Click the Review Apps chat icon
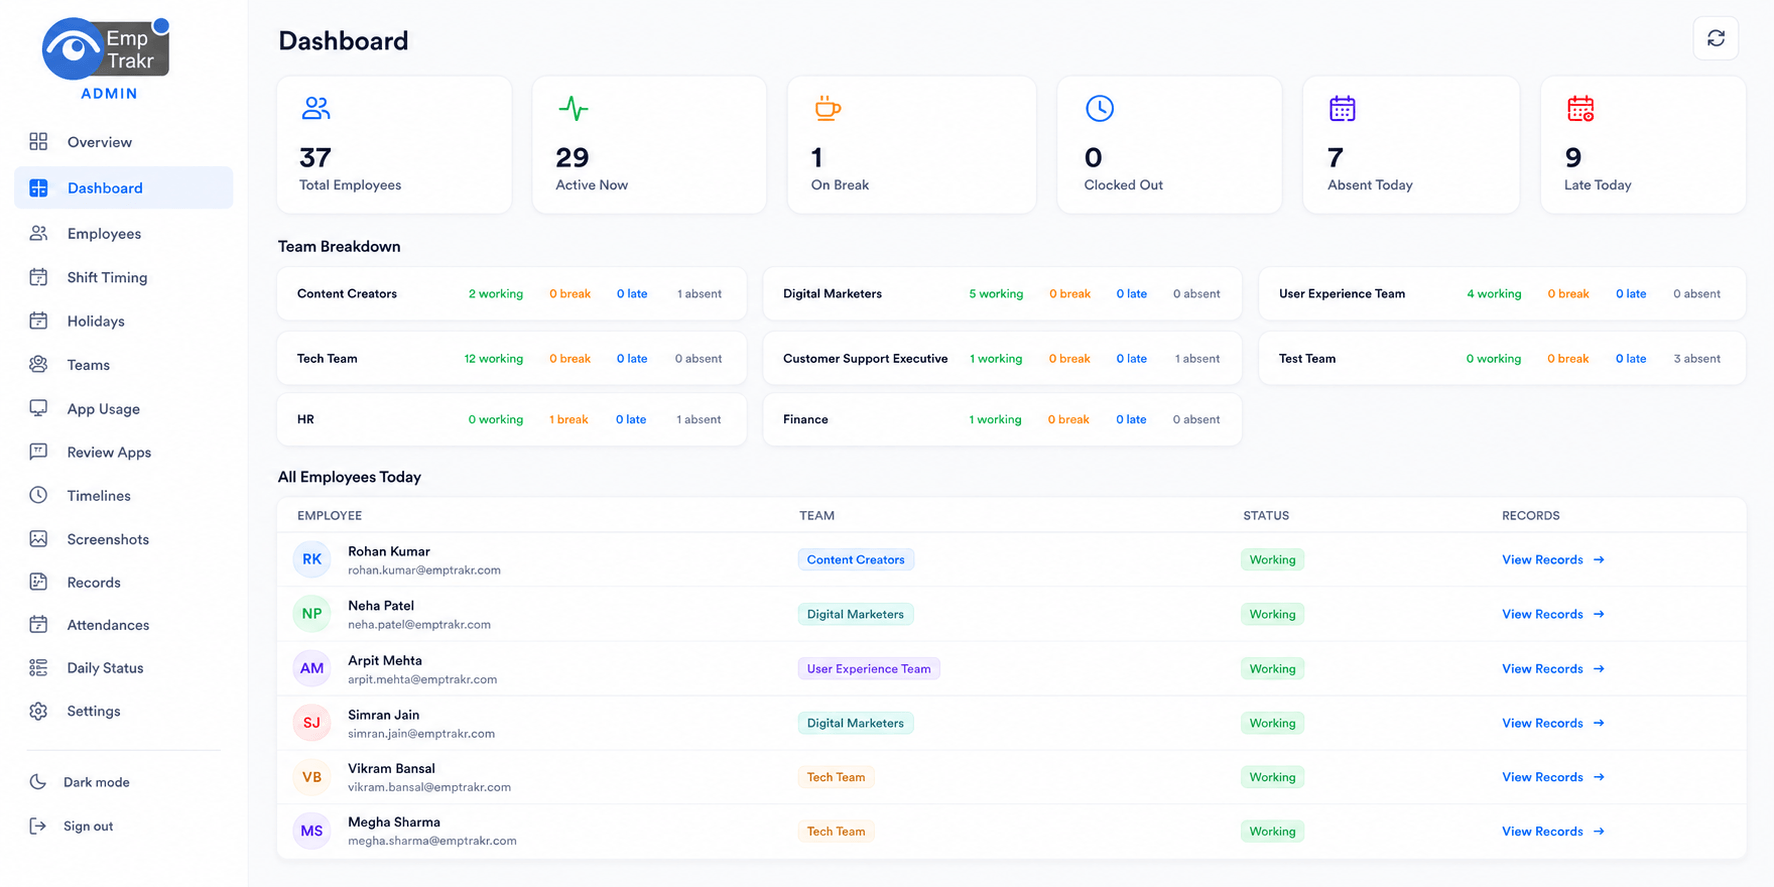1774x887 pixels. pyautogui.click(x=38, y=452)
